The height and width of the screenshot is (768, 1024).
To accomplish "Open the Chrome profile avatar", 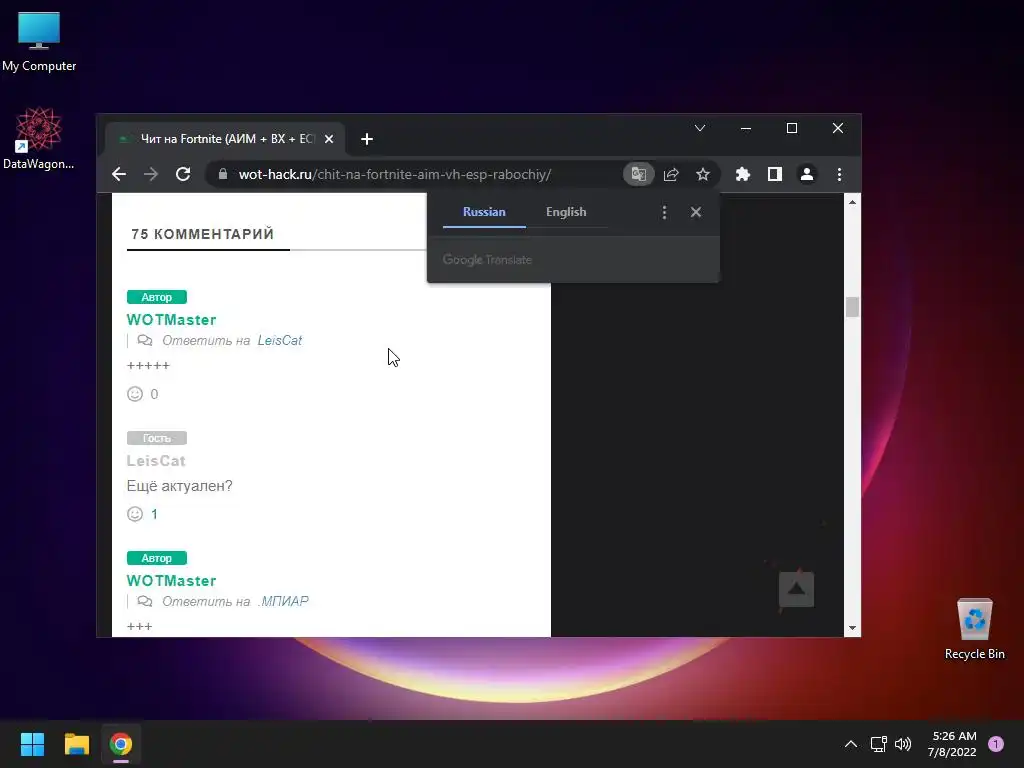I will [807, 174].
